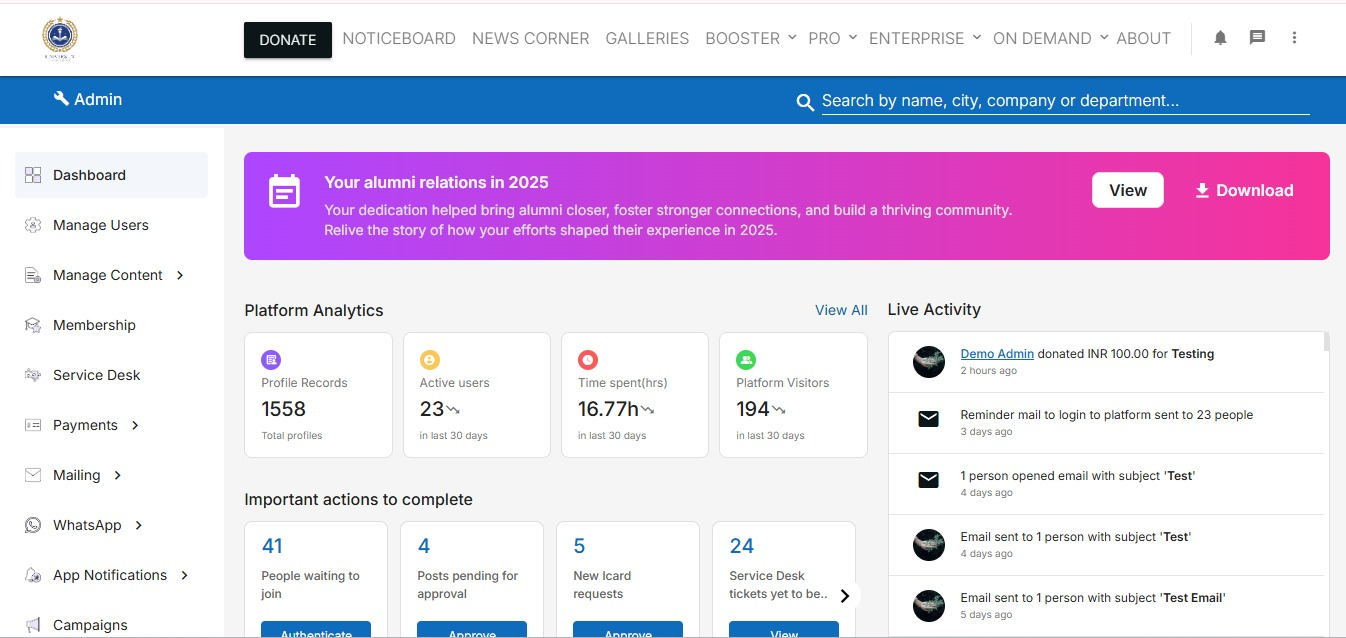Expand the Manage Content section
Viewport: 1346px width, 638px height.
pyautogui.click(x=180, y=275)
